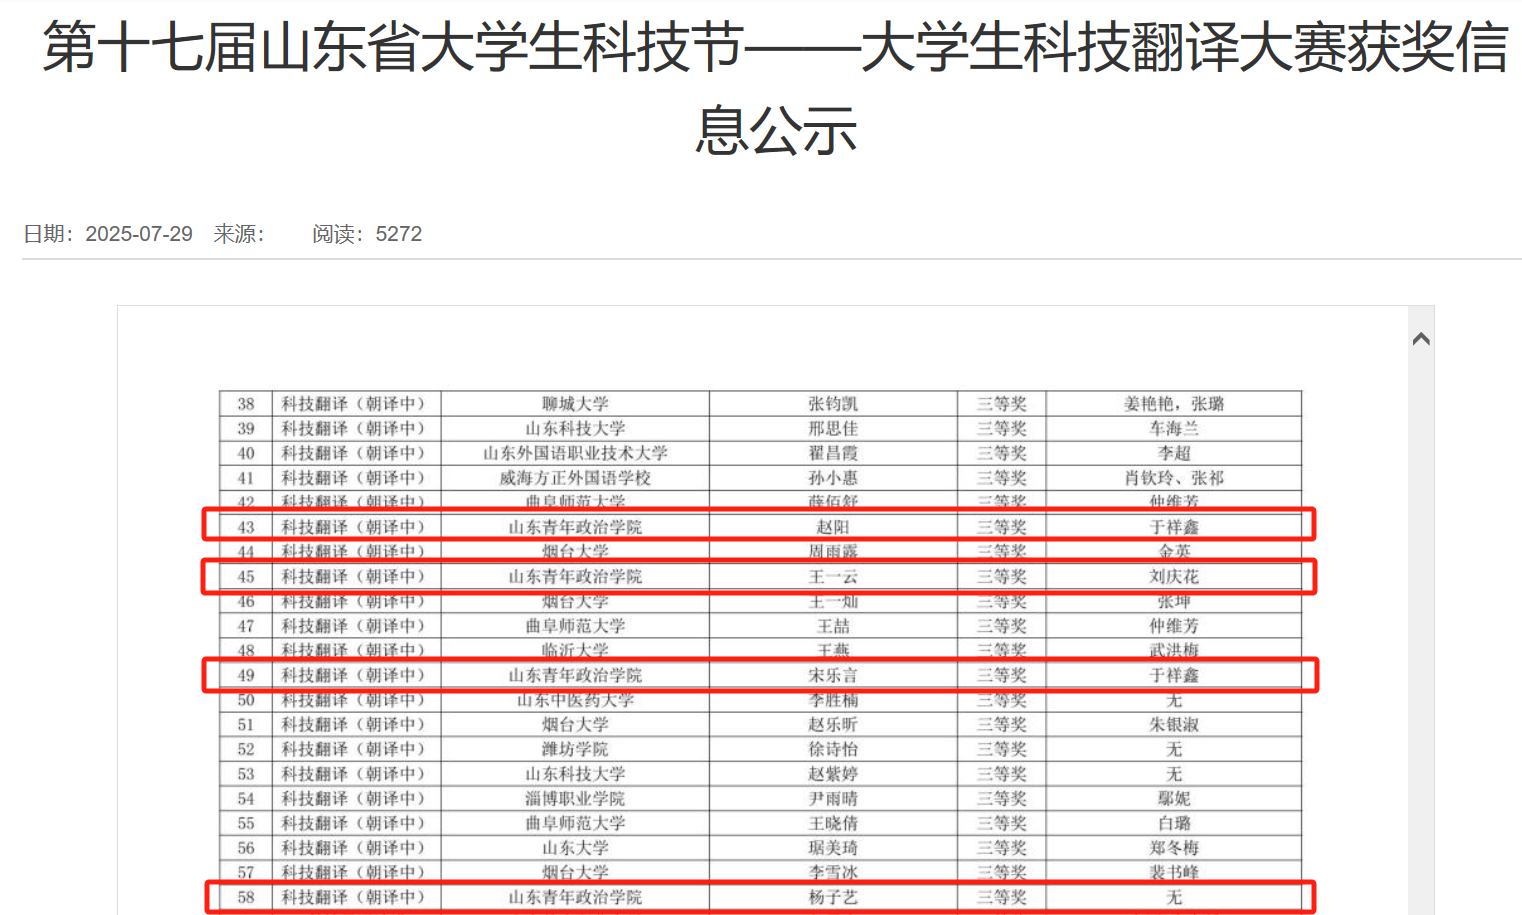Image resolution: width=1522 pixels, height=915 pixels.
Task: Click student name 宋乐言 in row 49
Action: [x=832, y=676]
